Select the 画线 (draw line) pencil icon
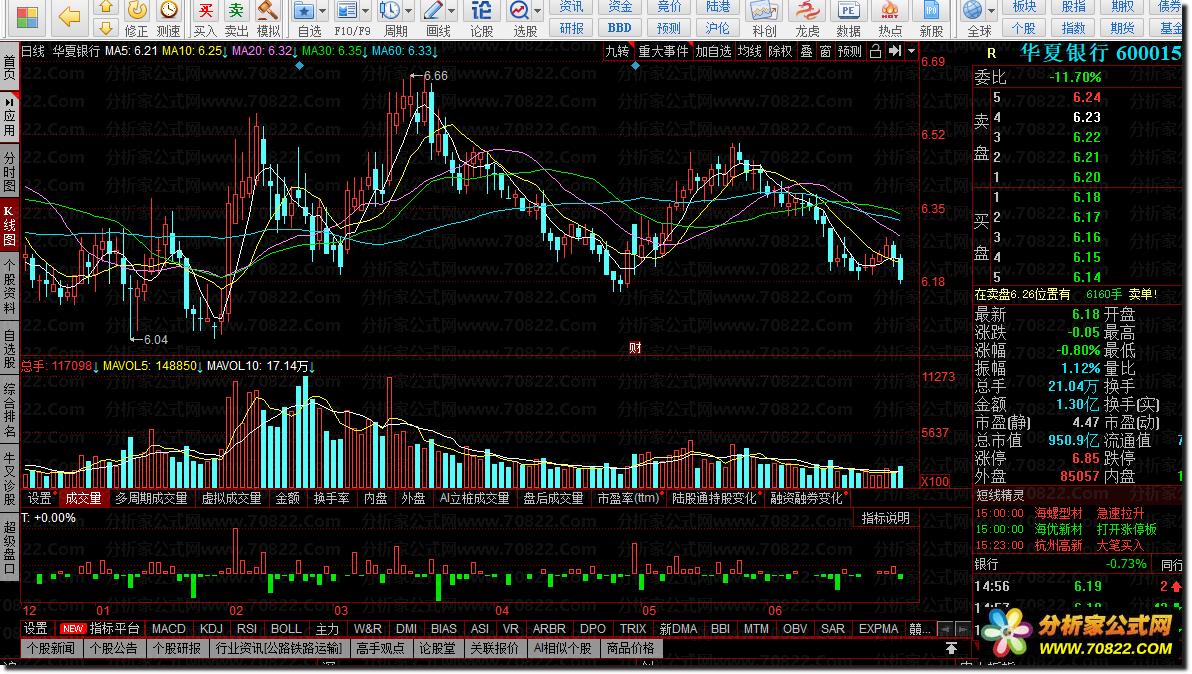This screenshot has width=1192, height=674. (433, 11)
